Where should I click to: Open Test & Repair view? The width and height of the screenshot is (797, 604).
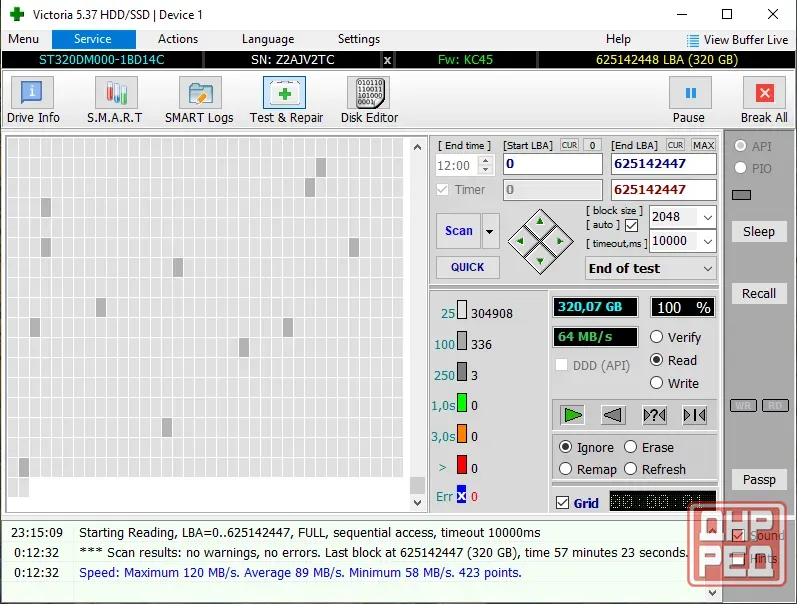tap(286, 100)
